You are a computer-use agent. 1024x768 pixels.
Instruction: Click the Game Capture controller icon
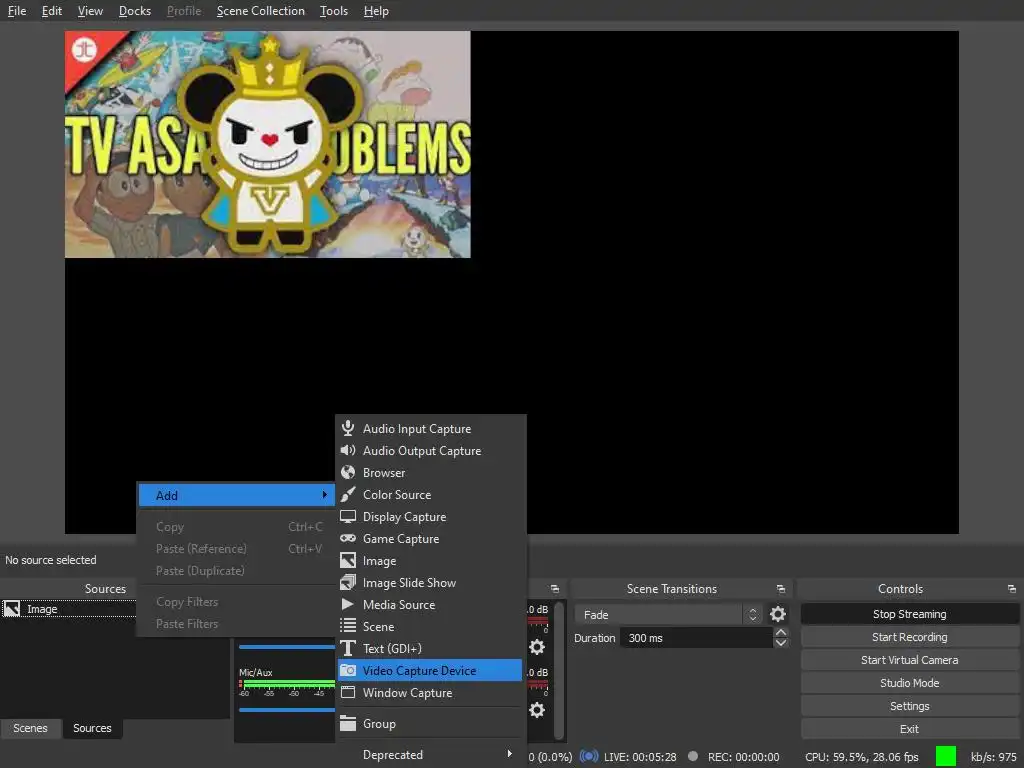pyautogui.click(x=348, y=538)
